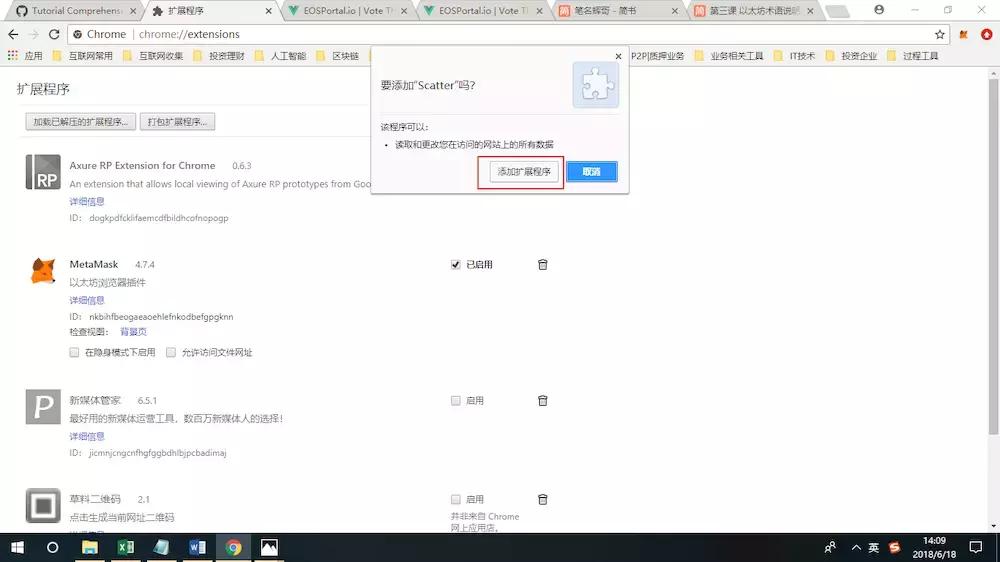
Task: Open the Chrome profile account icon
Action: 879,10
